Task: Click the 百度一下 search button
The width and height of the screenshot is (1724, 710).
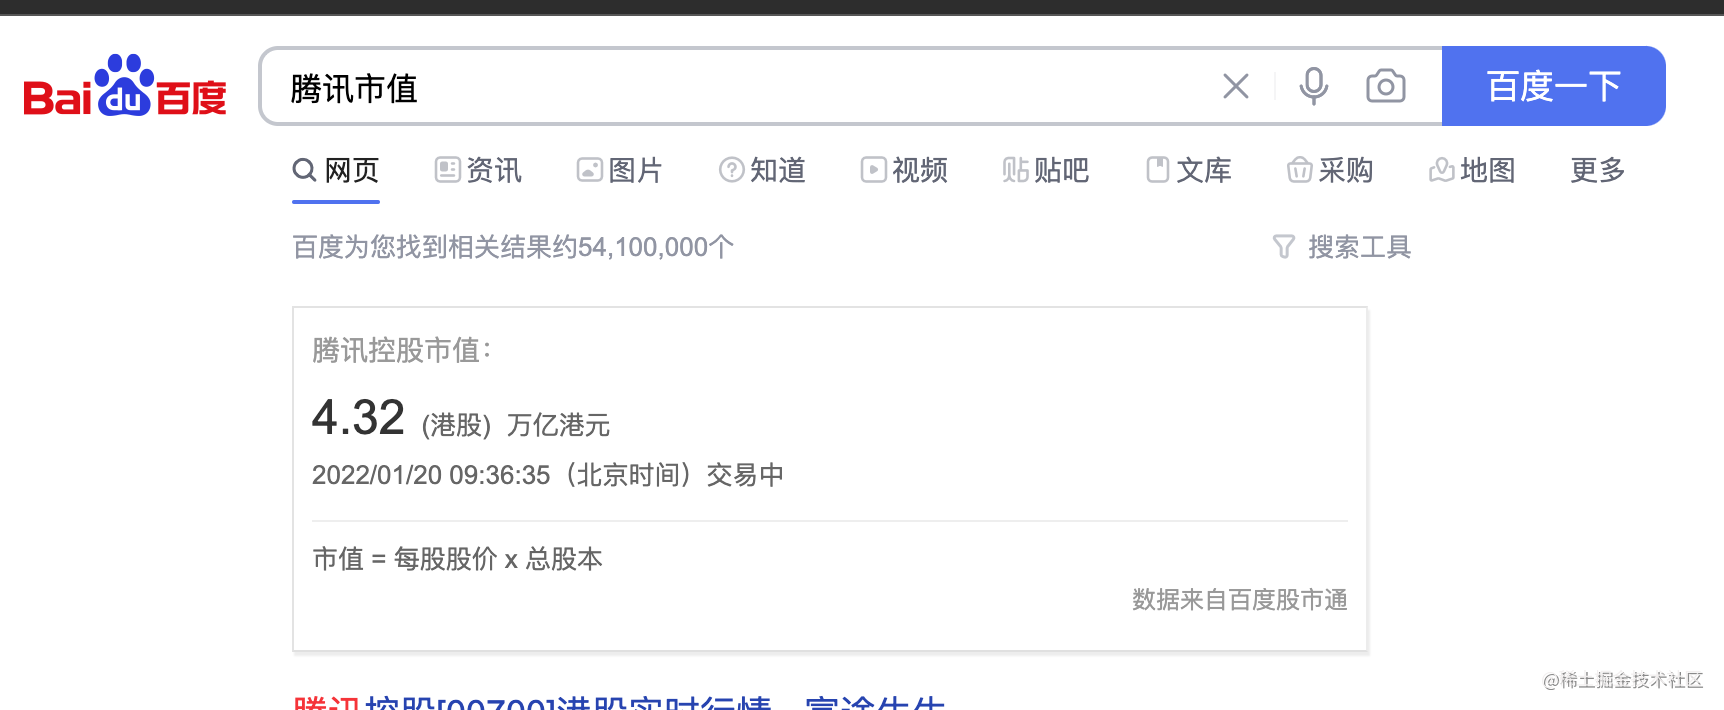Action: tap(1553, 86)
